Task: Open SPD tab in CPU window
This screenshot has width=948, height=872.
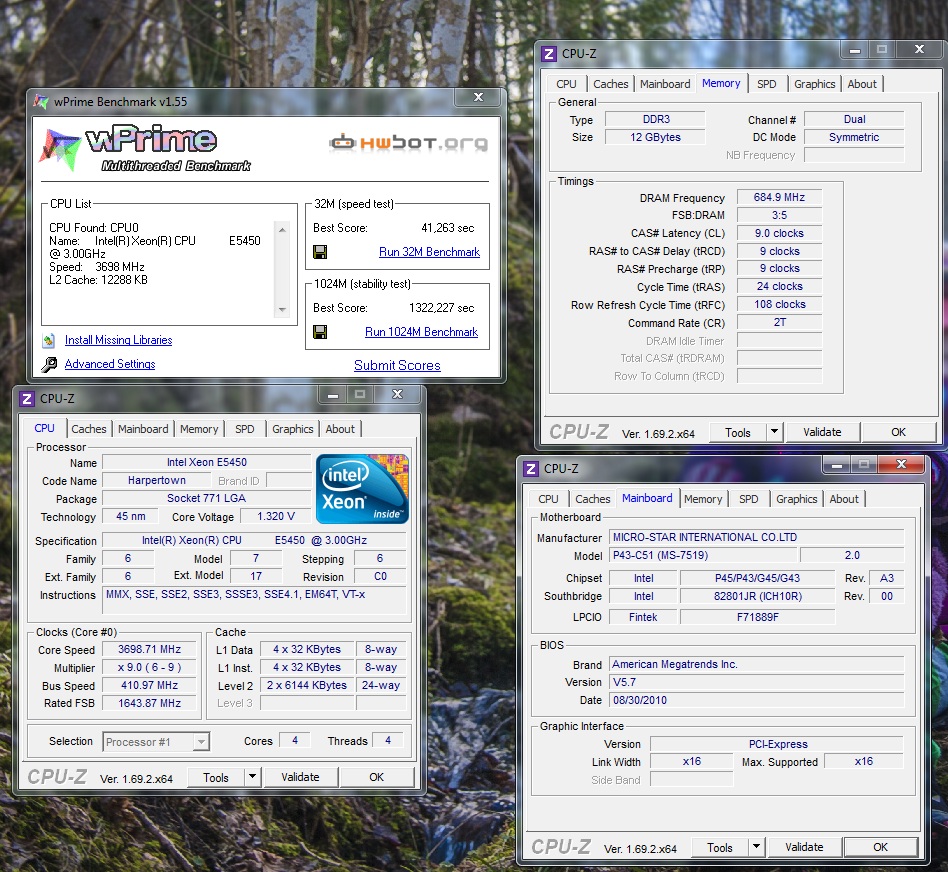Action: coord(245,429)
